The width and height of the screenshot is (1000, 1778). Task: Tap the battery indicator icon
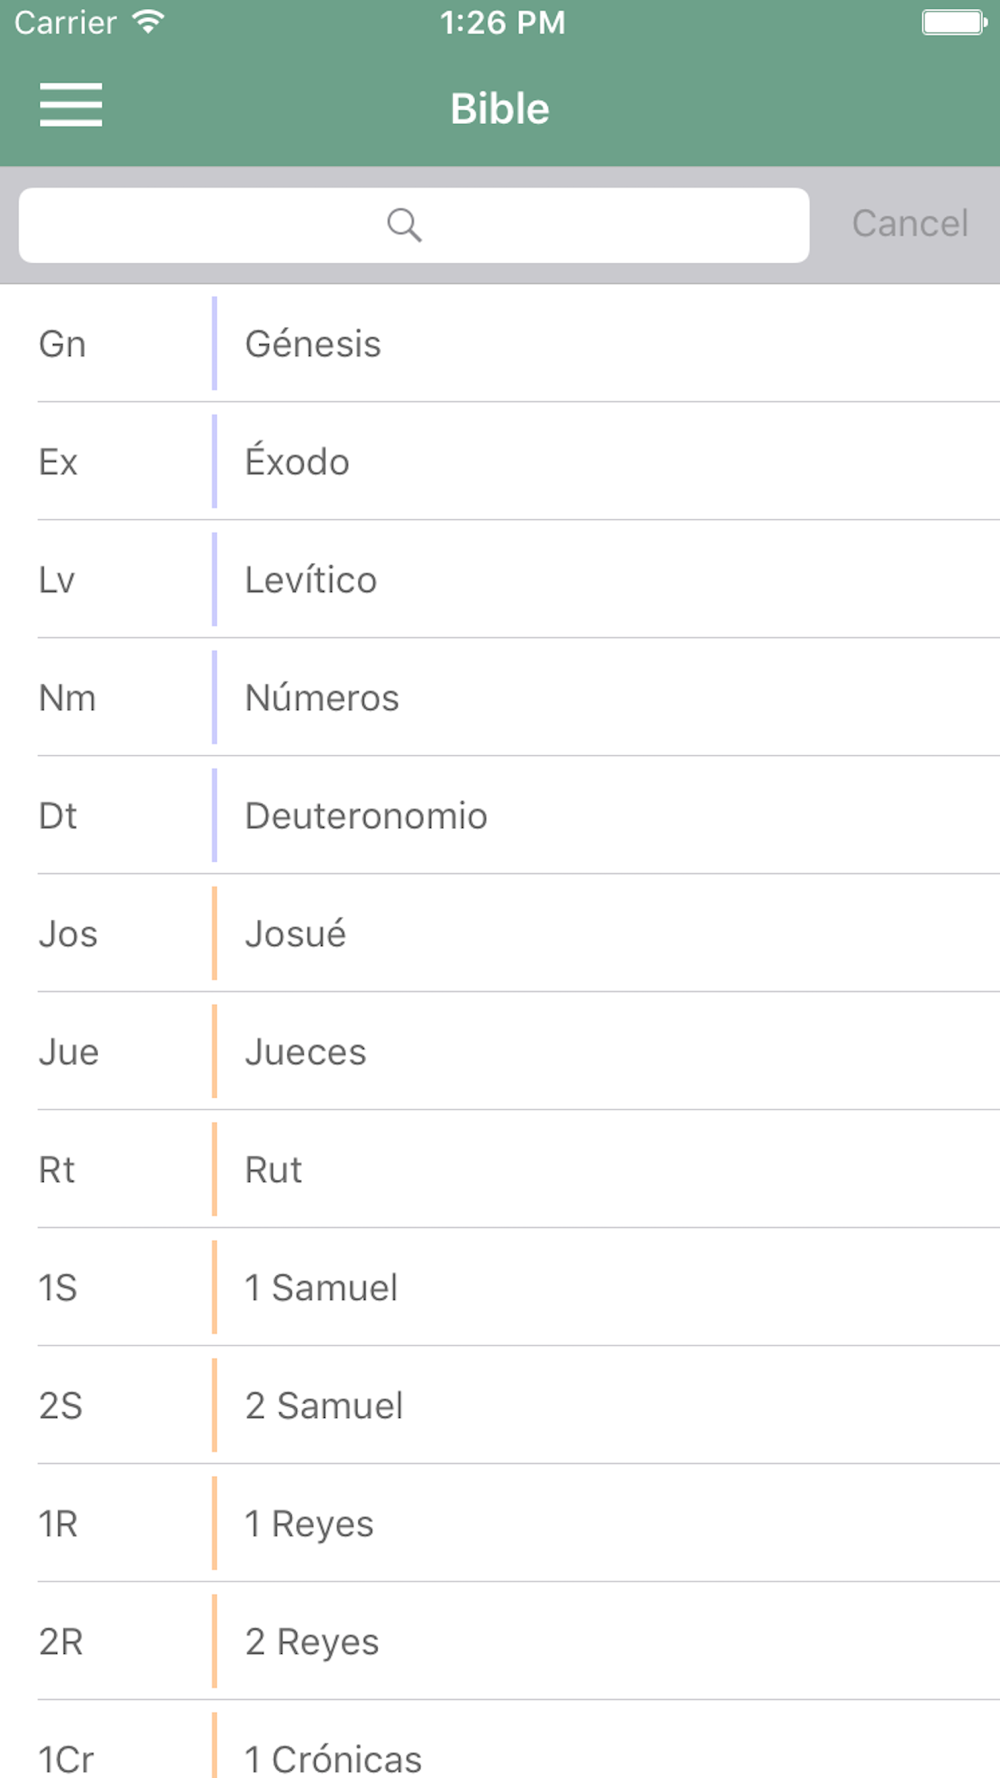tap(954, 22)
